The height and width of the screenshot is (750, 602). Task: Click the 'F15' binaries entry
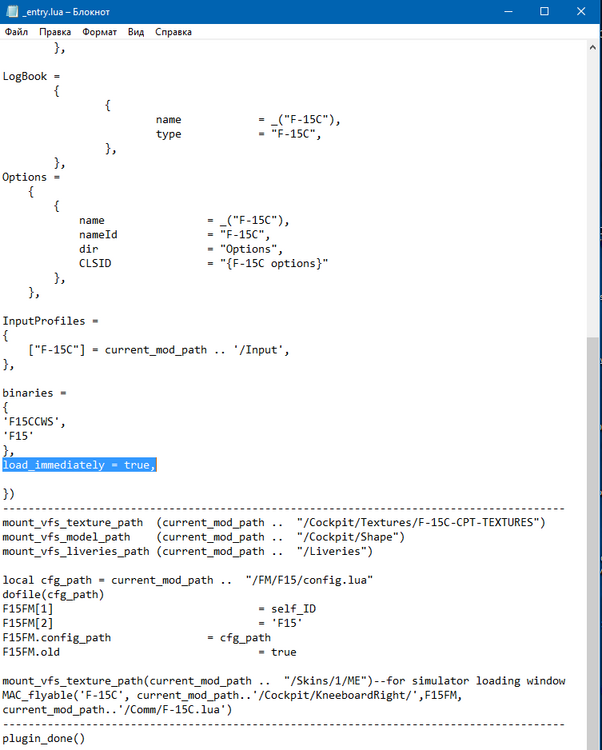(18, 436)
